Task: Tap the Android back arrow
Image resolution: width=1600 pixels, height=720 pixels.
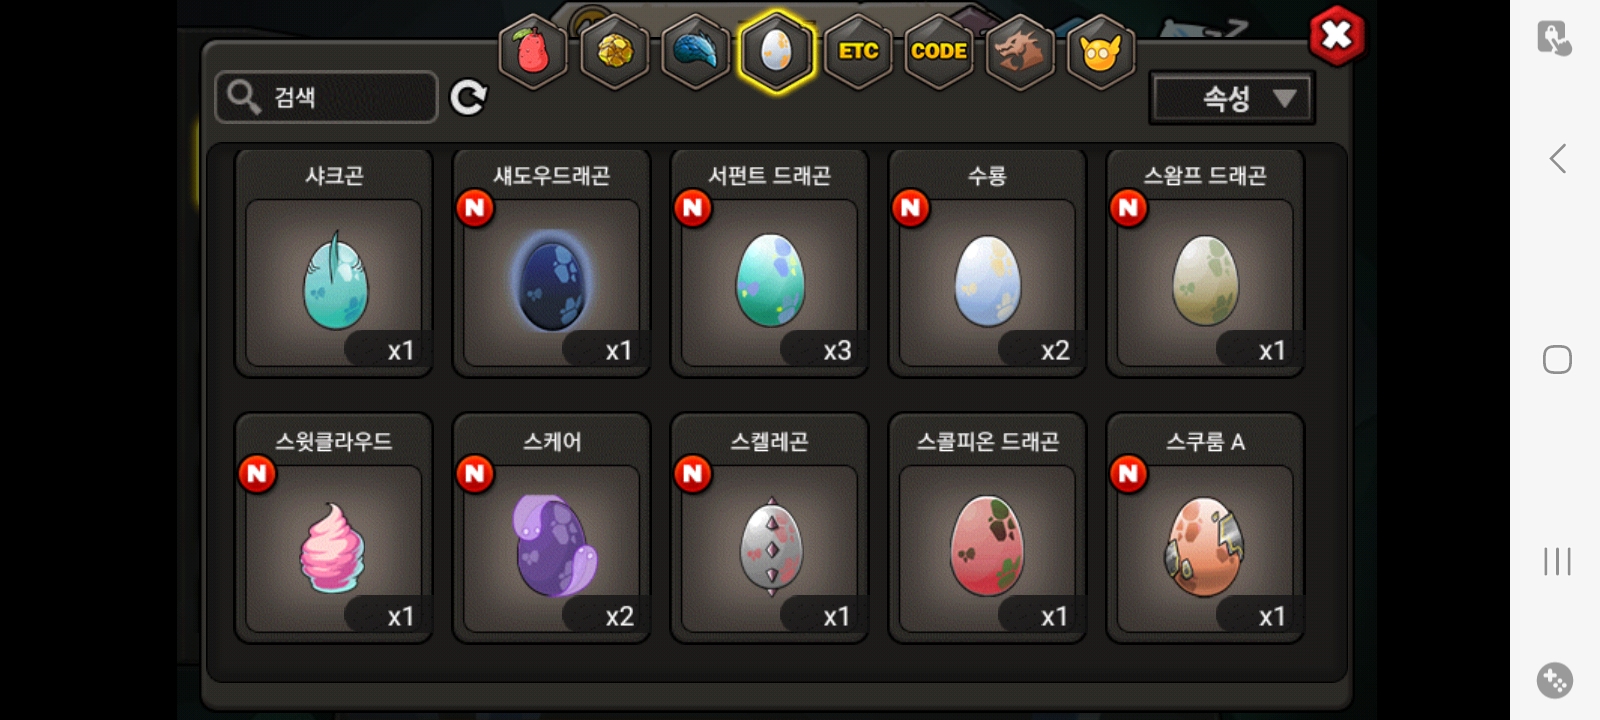Action: tap(1557, 158)
